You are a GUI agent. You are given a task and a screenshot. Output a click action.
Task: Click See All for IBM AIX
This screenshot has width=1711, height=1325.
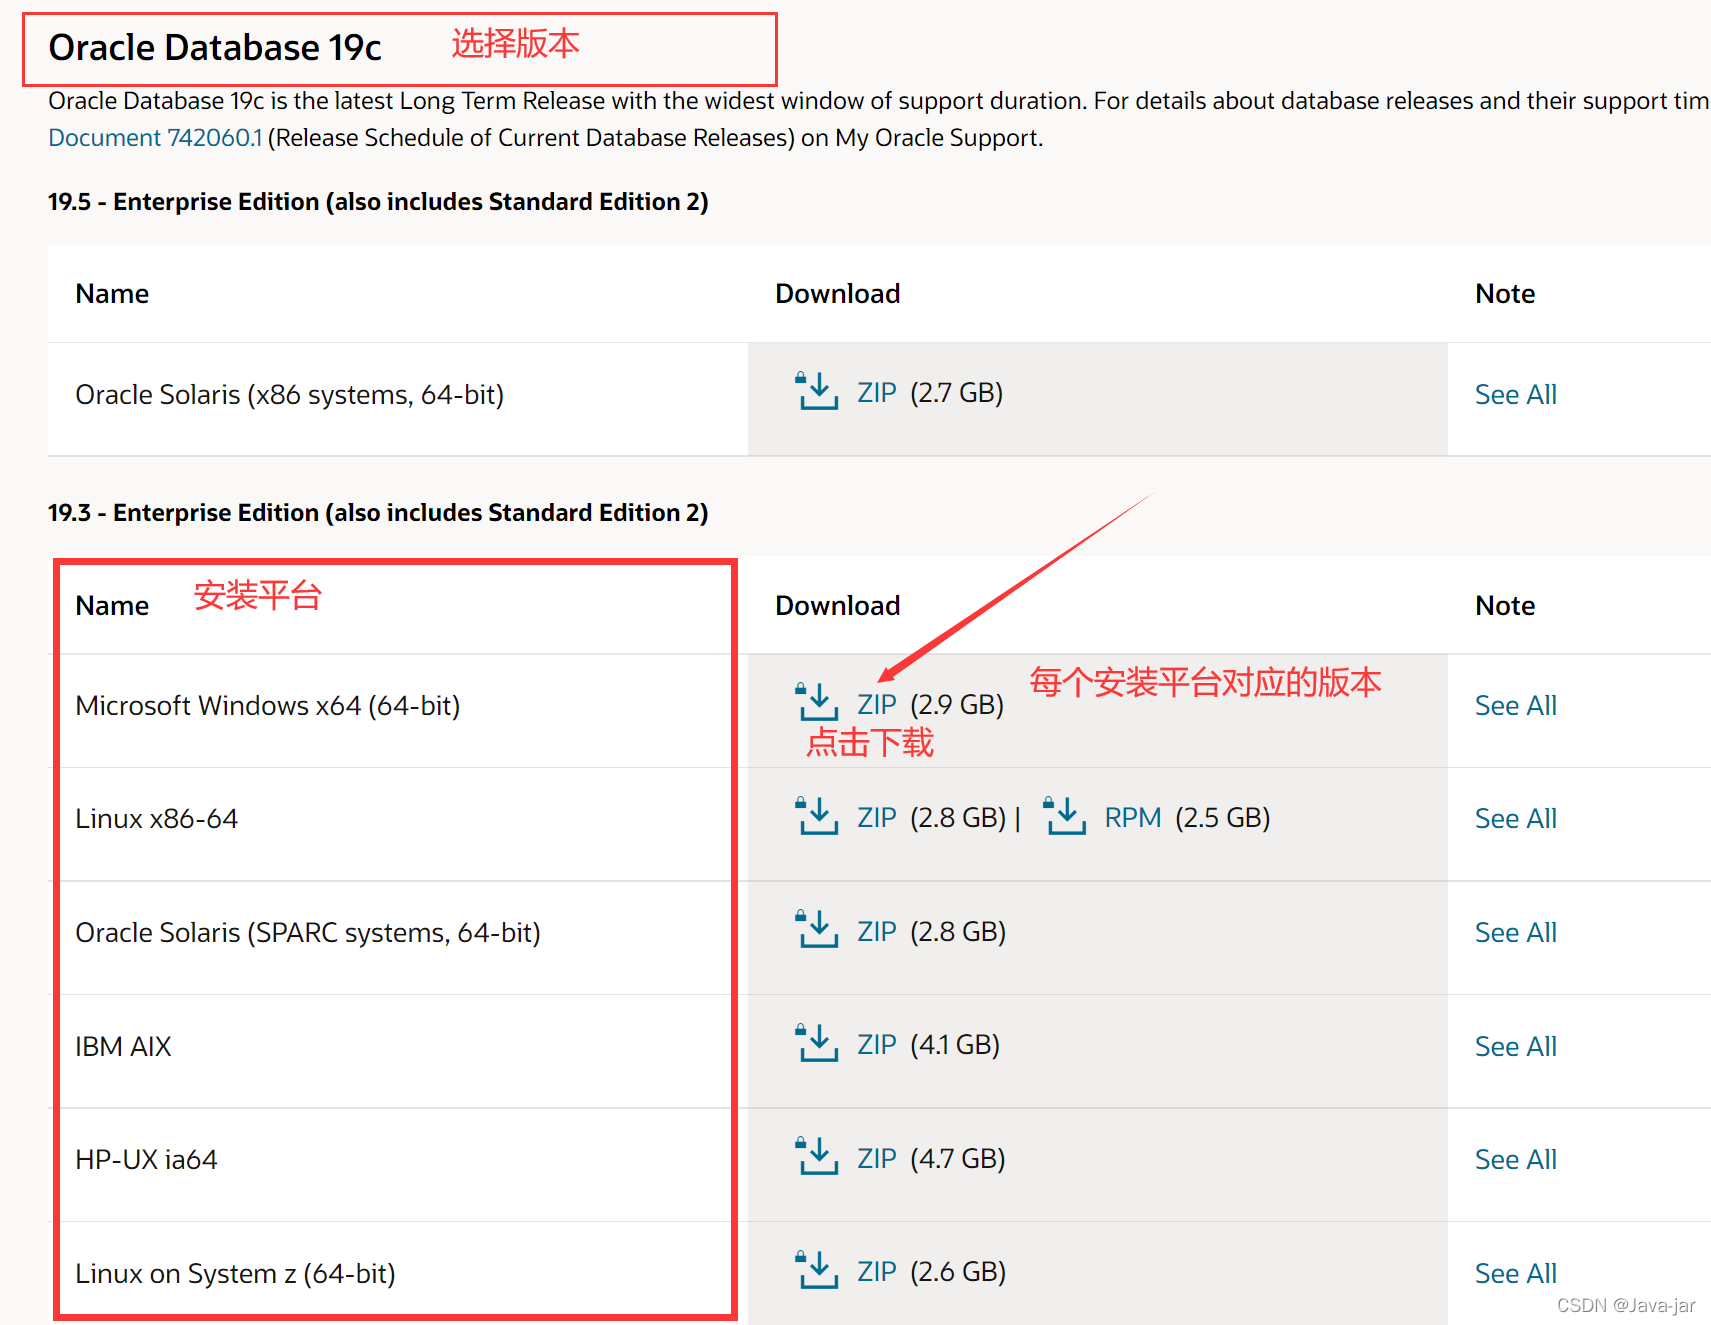(x=1515, y=1045)
